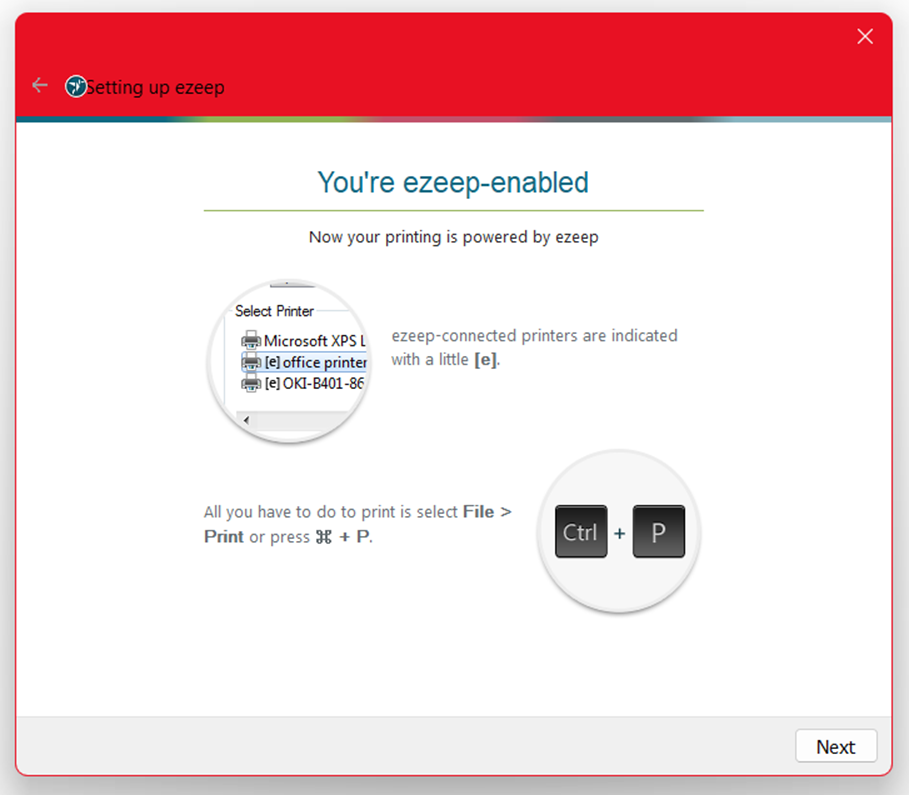Click the 'You're ezeep-enabled' heading
Screen dimensions: 909x795
[x=453, y=183]
